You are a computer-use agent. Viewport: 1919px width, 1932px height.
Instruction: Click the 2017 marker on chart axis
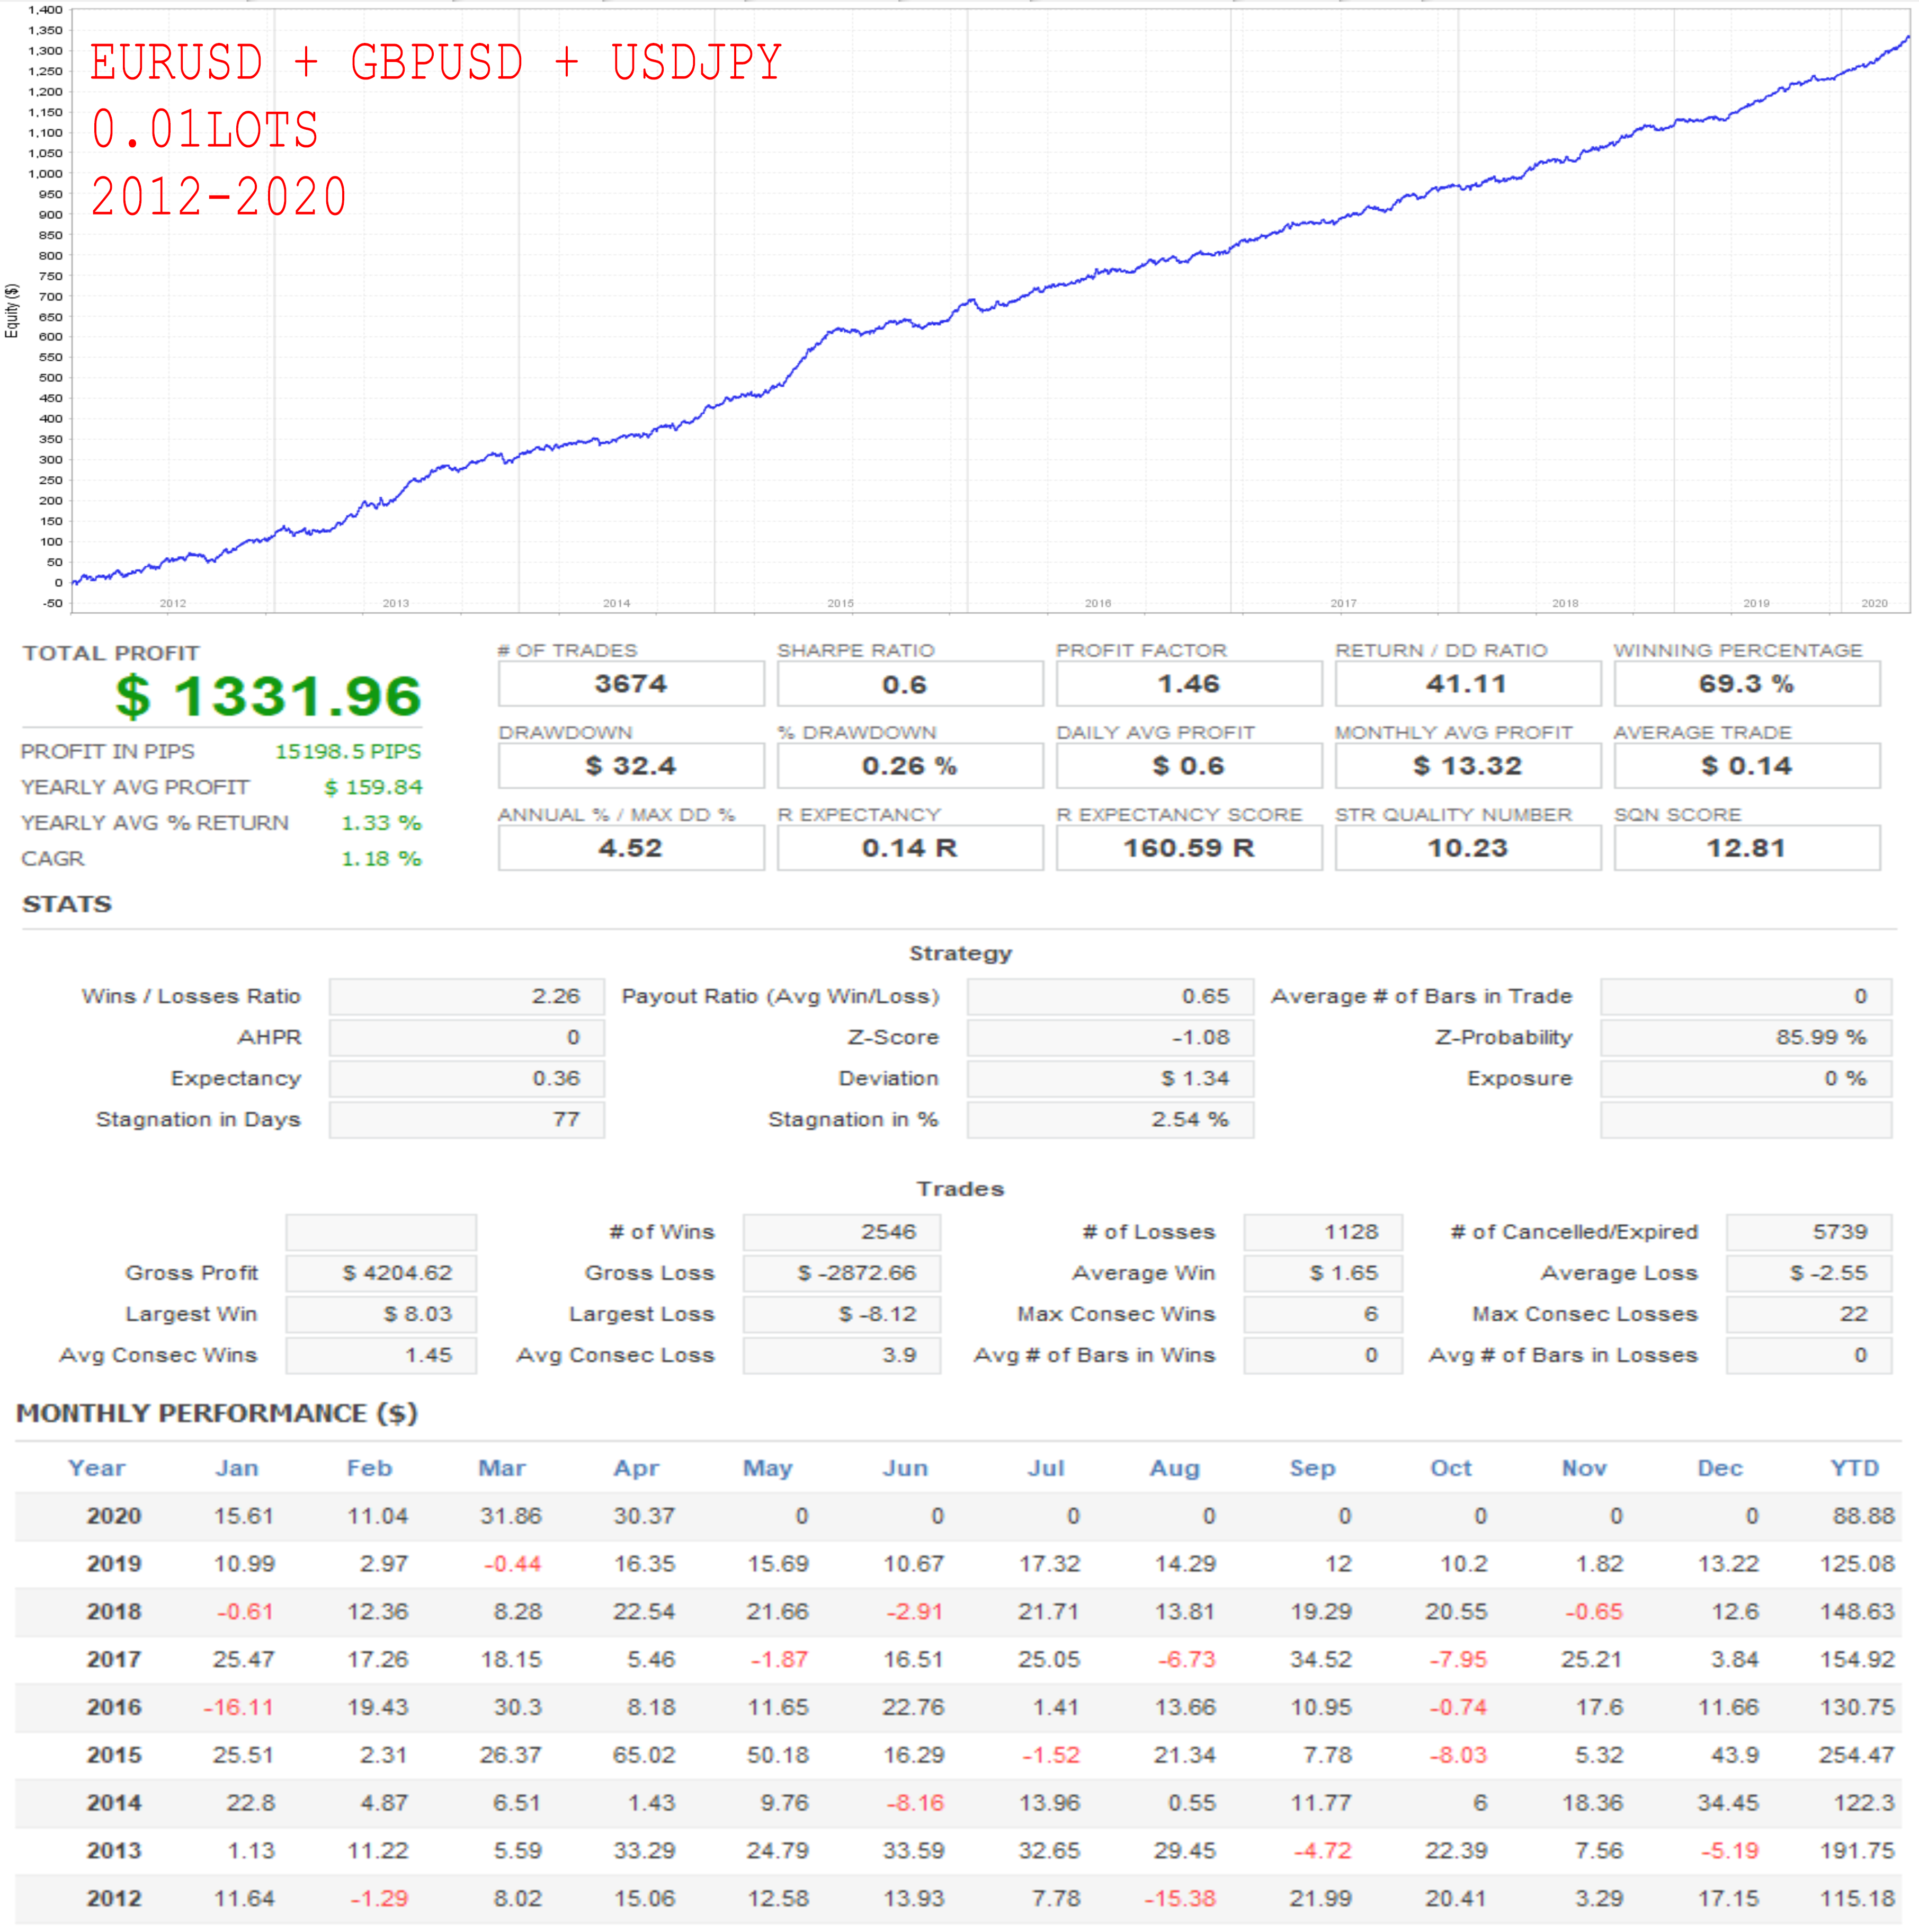tap(1343, 603)
